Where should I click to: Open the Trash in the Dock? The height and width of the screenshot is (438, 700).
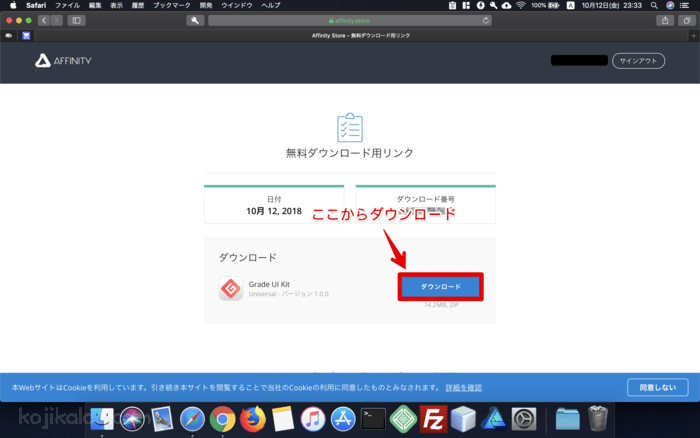(x=598, y=418)
